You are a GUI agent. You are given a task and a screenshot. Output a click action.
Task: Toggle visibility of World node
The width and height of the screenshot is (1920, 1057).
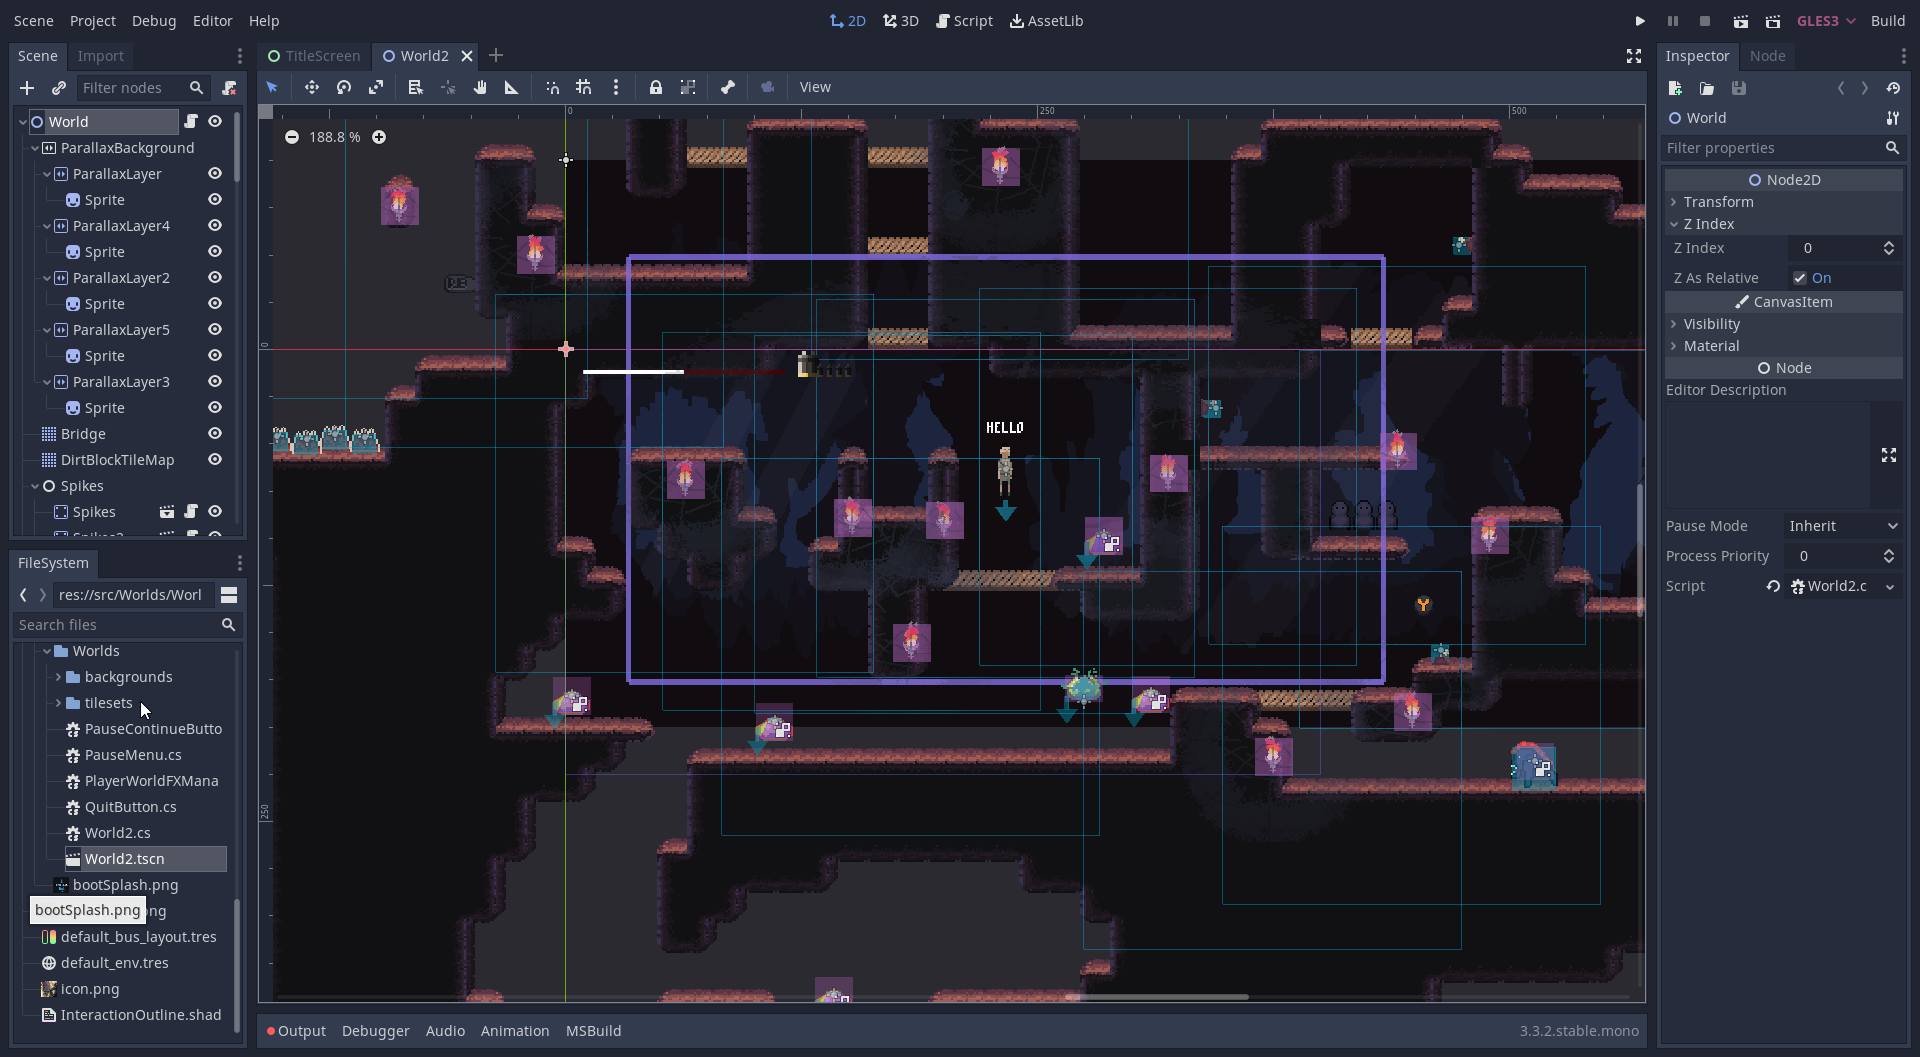click(x=215, y=121)
